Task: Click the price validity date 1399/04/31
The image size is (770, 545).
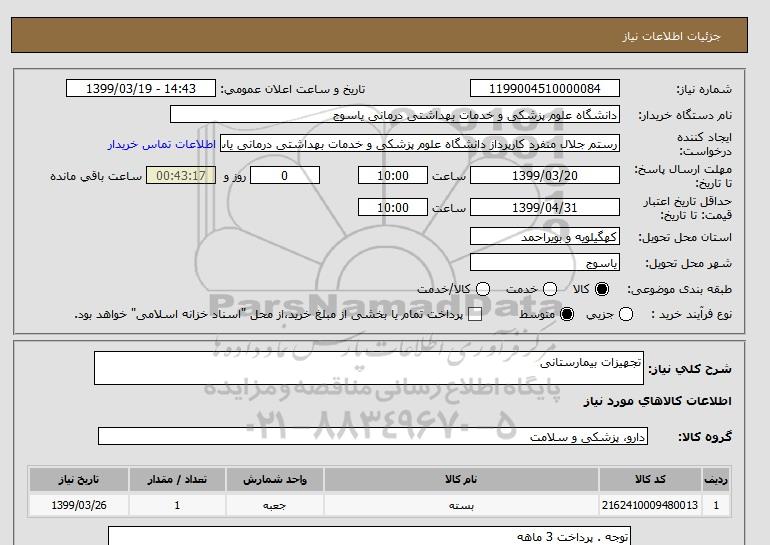Action: [x=545, y=207]
